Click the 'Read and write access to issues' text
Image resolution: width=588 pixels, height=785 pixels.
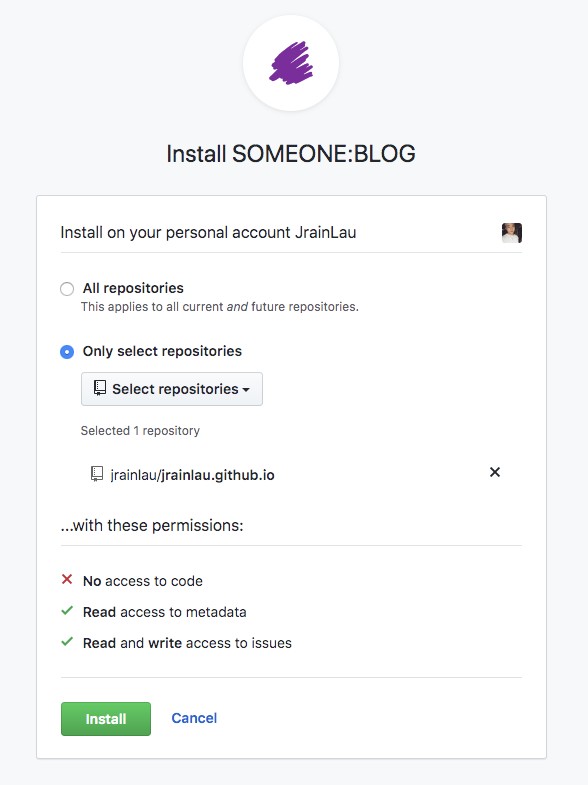point(187,643)
